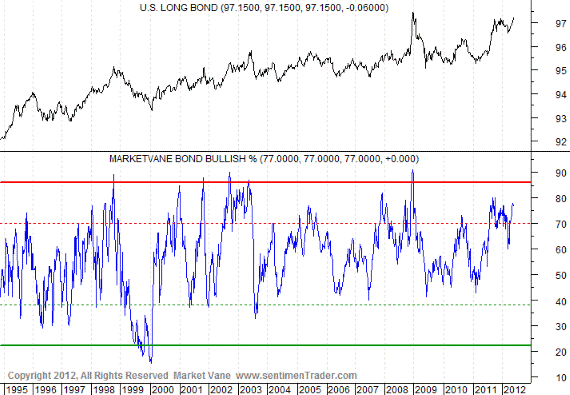Click the 2003 year label
Screen dimensions: 570x395
pyautogui.click(x=250, y=390)
